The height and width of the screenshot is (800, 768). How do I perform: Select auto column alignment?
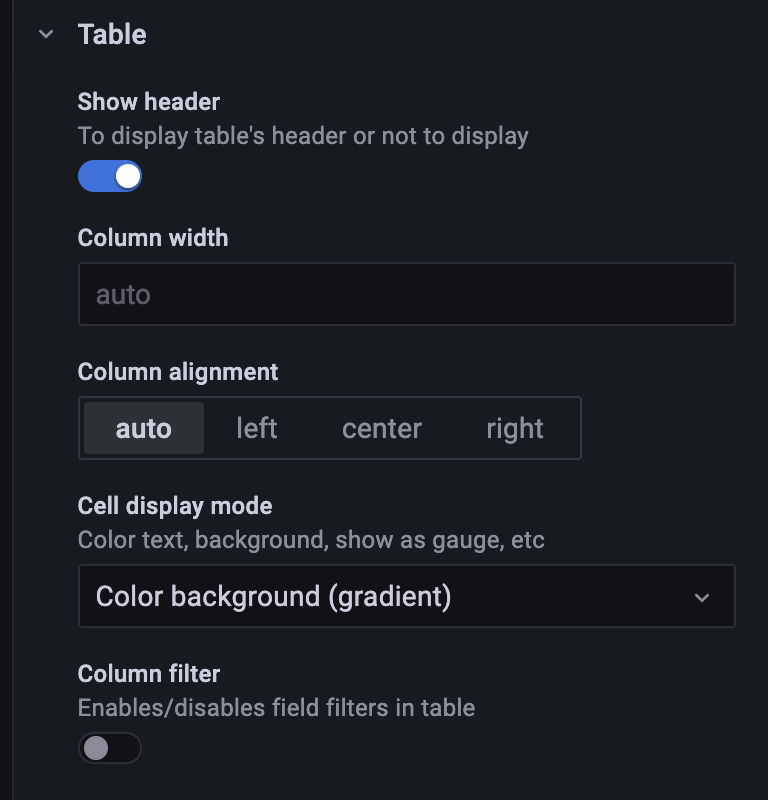click(x=144, y=429)
